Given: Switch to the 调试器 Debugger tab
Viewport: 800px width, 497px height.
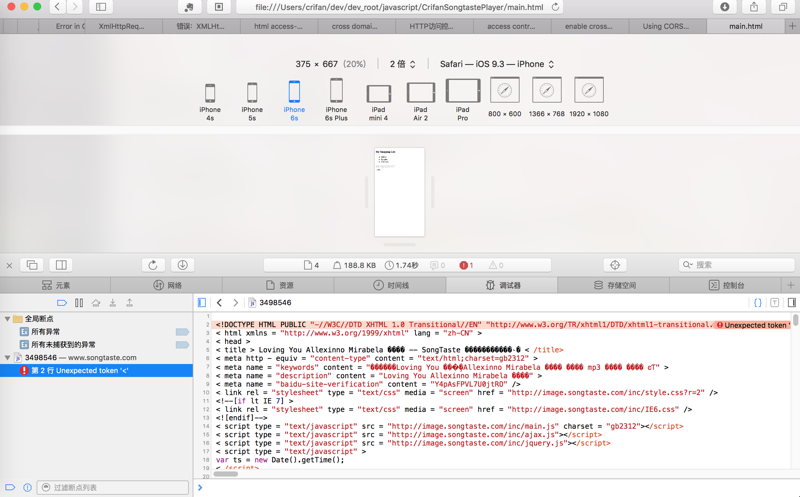Looking at the screenshot, I should click(x=502, y=285).
